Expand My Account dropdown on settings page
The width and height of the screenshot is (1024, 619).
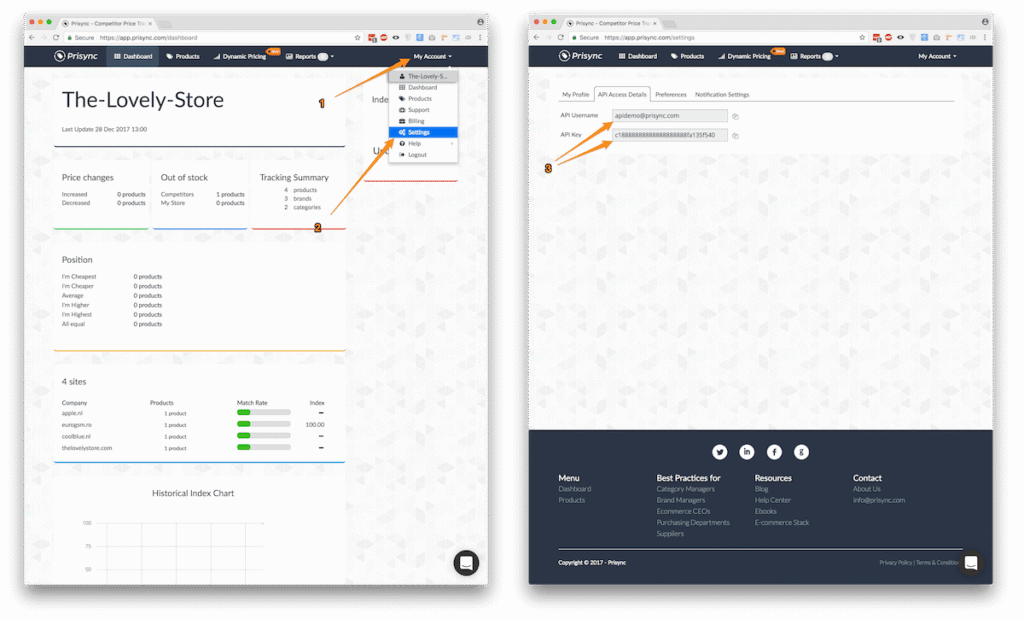tap(937, 56)
